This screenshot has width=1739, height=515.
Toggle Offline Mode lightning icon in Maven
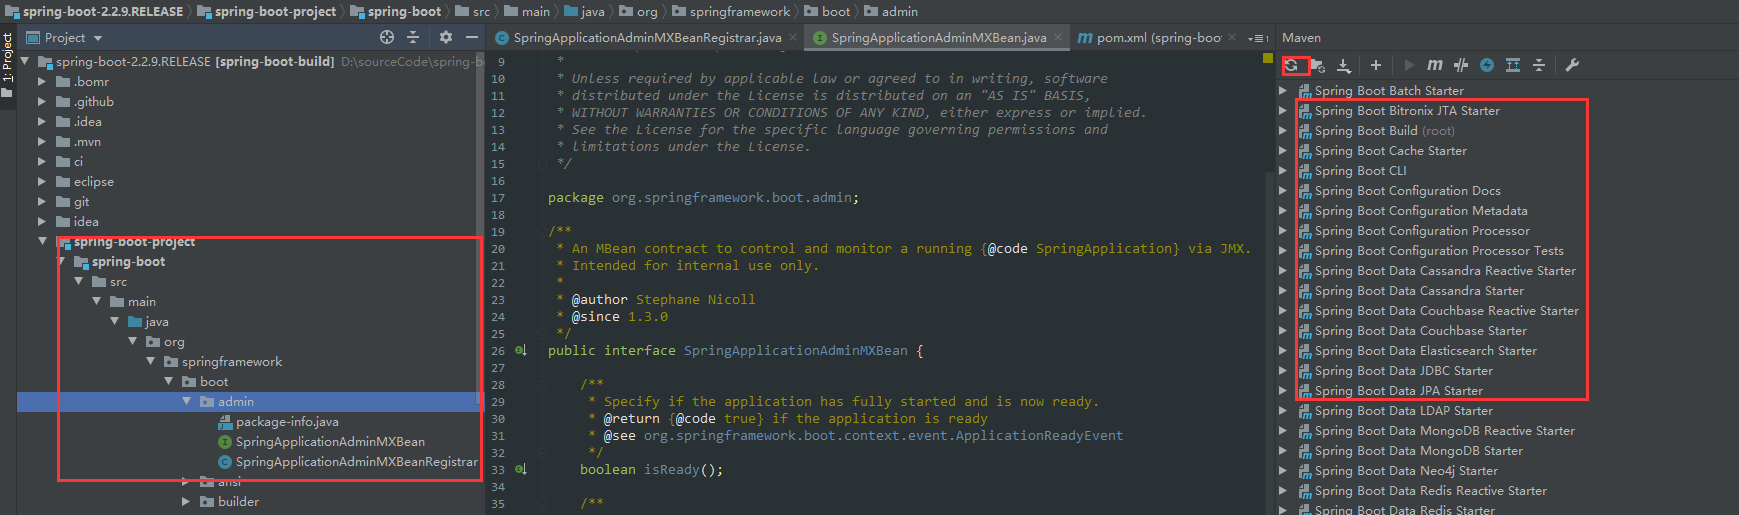tap(1487, 65)
